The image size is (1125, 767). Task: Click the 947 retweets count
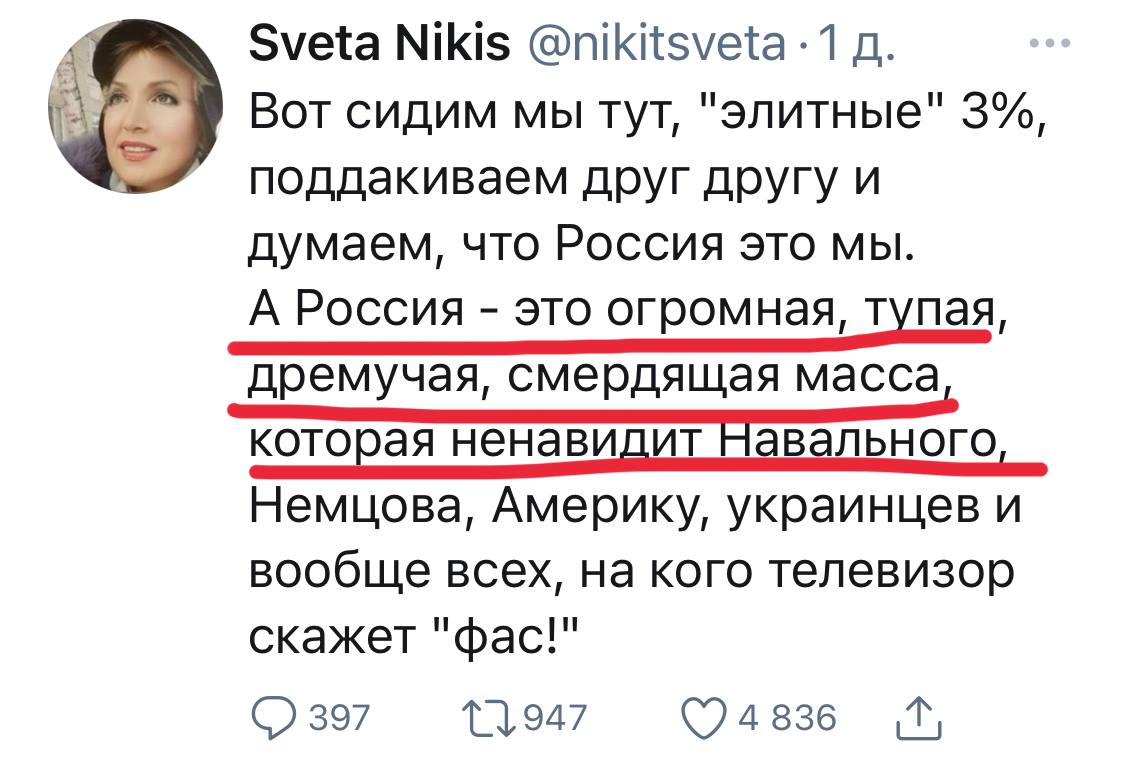(556, 718)
